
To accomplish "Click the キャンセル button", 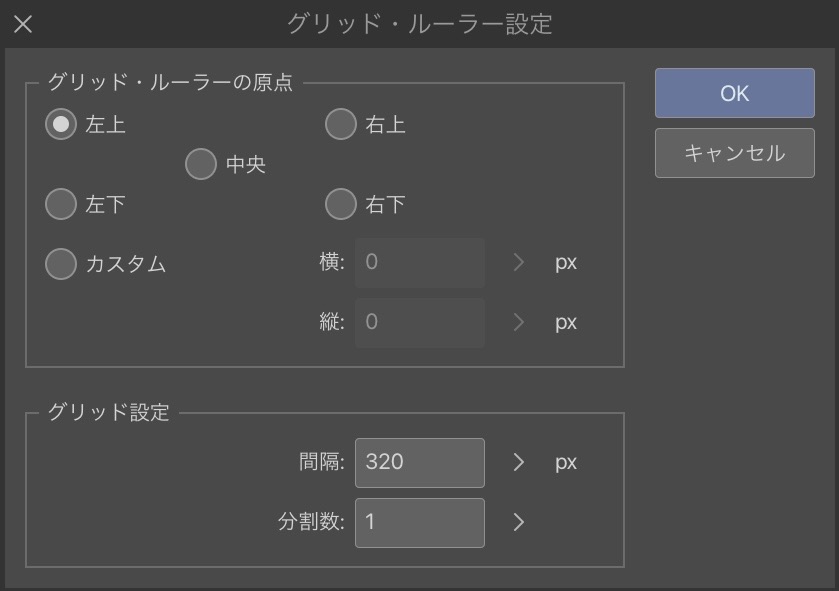I will coord(735,153).
